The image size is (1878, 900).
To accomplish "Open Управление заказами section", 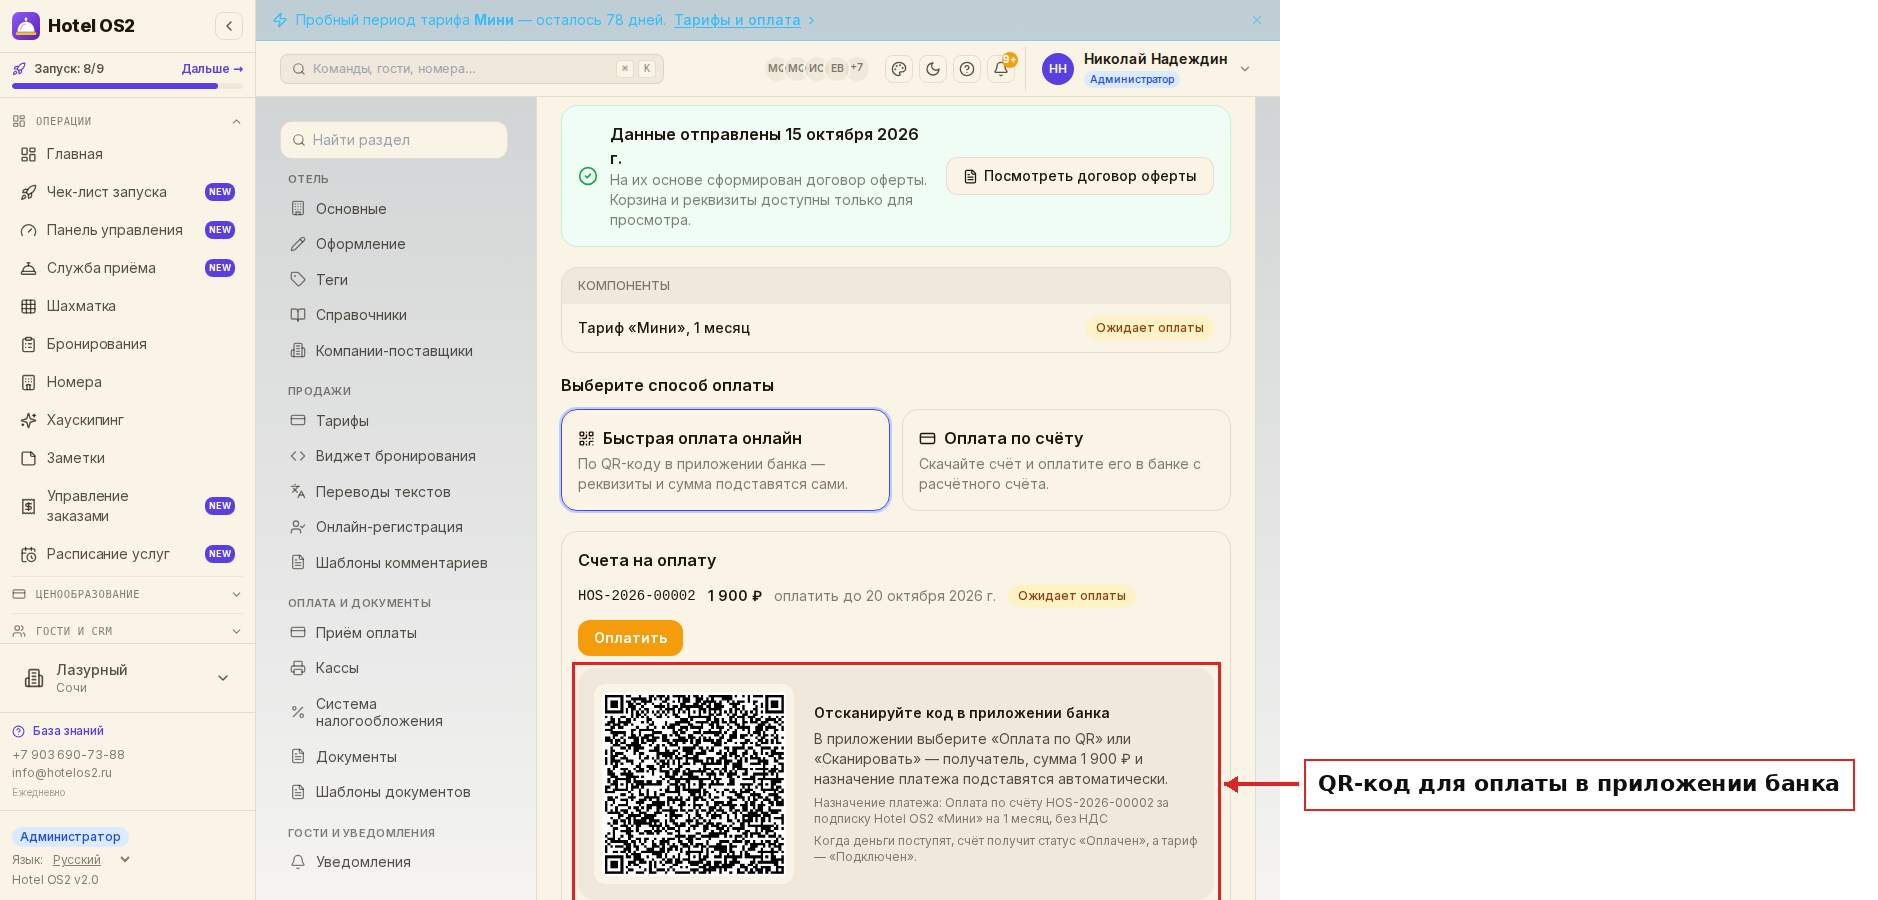I will (x=127, y=506).
